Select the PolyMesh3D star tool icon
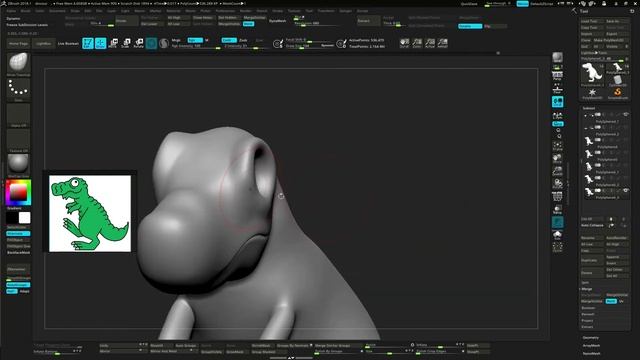This screenshot has height=360, width=640. [592, 93]
